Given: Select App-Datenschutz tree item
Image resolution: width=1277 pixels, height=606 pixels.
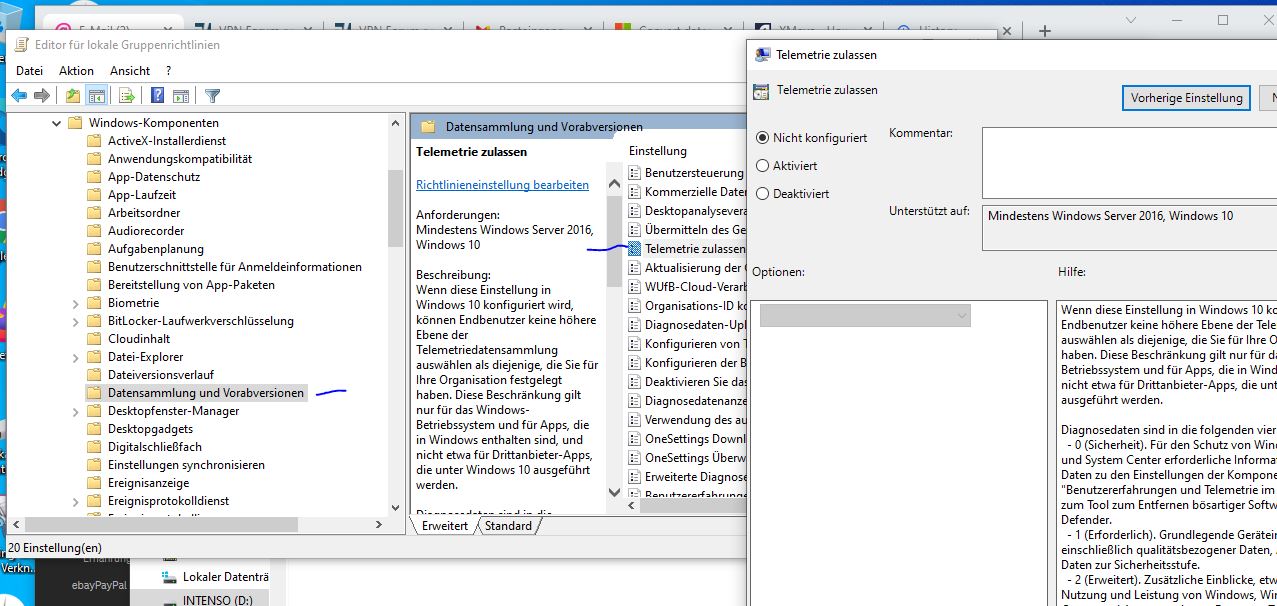Looking at the screenshot, I should (154, 177).
